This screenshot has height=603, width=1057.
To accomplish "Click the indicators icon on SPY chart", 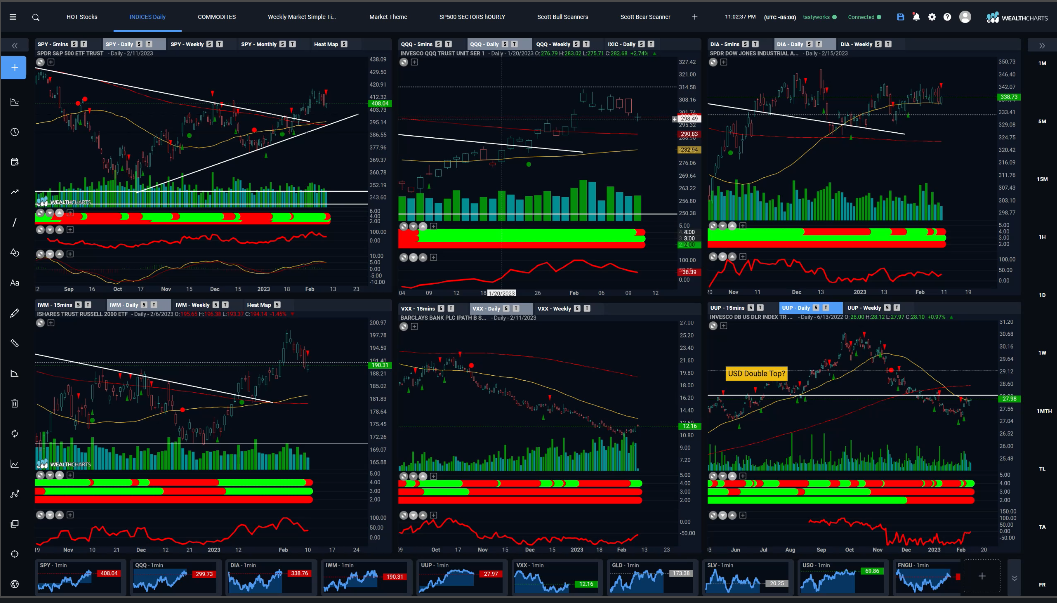I will coord(40,62).
